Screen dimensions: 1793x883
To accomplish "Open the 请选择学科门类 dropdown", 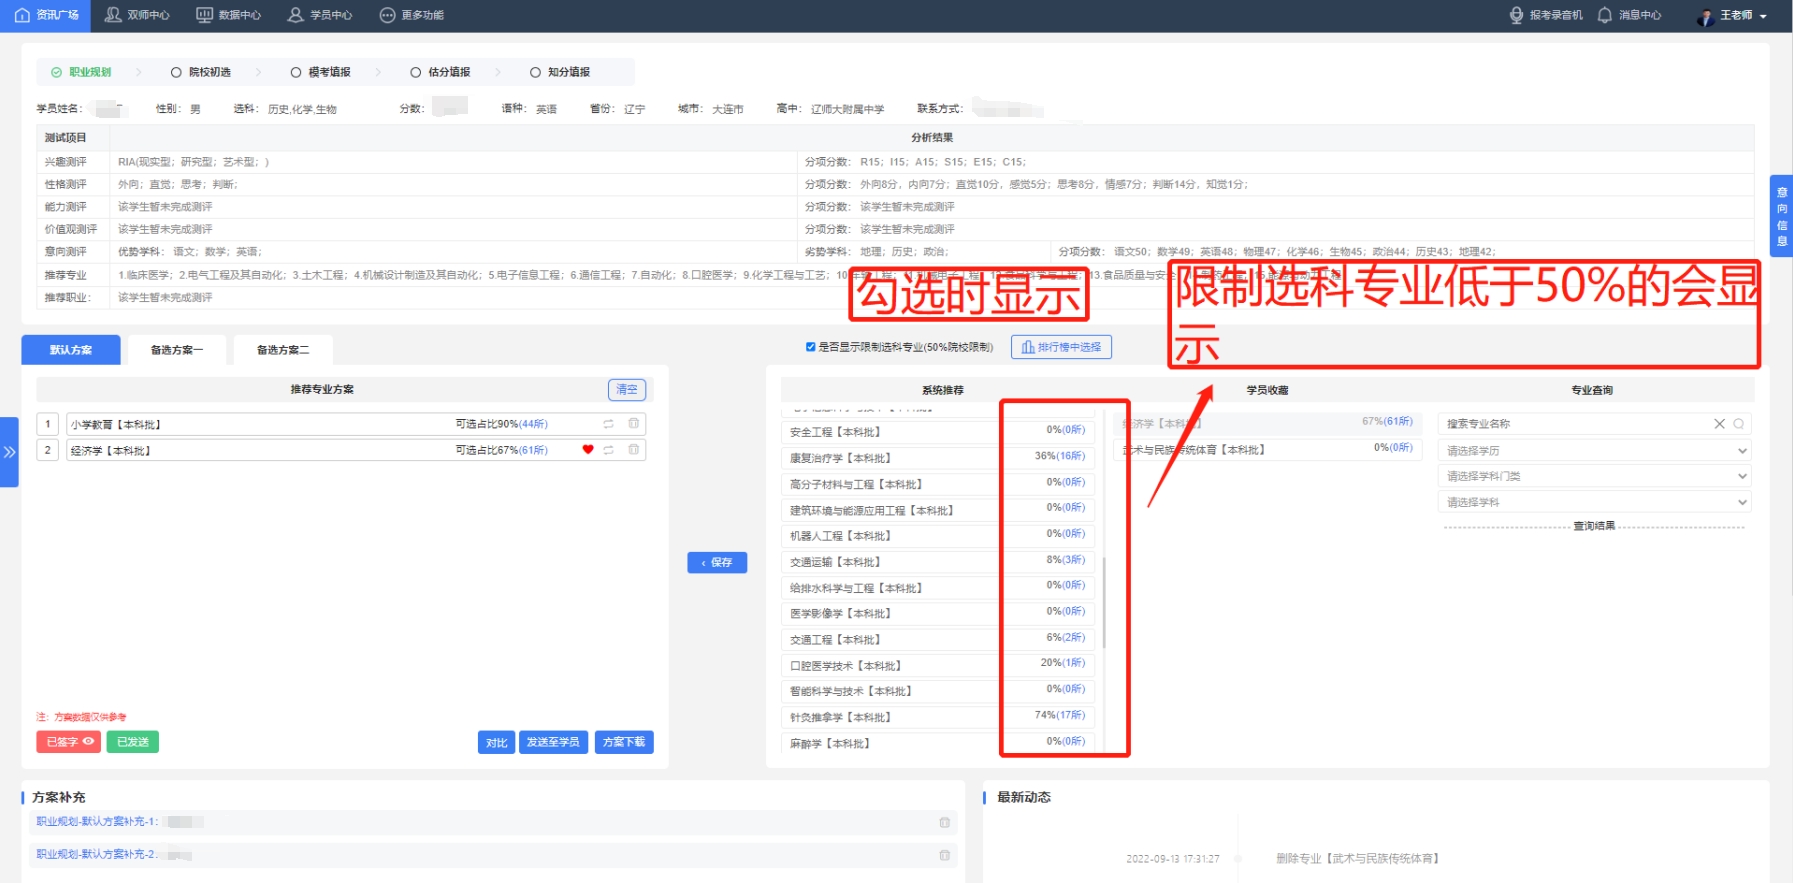I will (1595, 476).
